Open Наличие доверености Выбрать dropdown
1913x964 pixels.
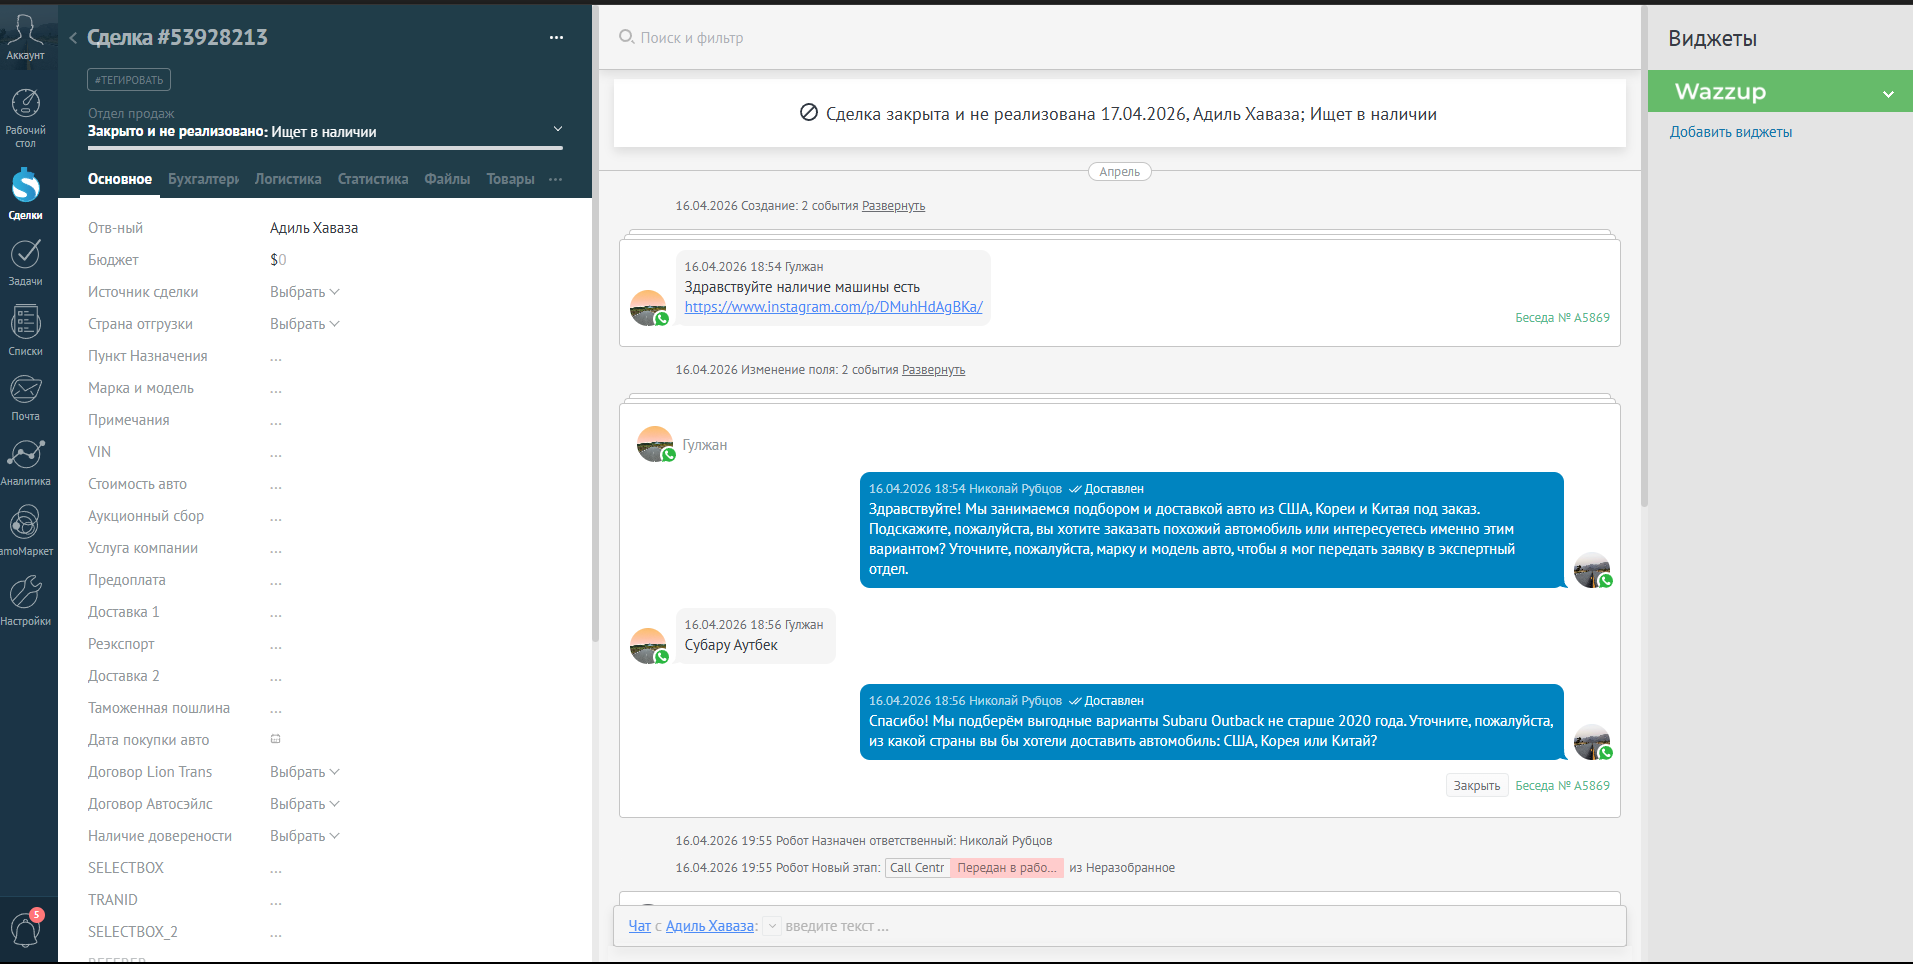tap(304, 836)
